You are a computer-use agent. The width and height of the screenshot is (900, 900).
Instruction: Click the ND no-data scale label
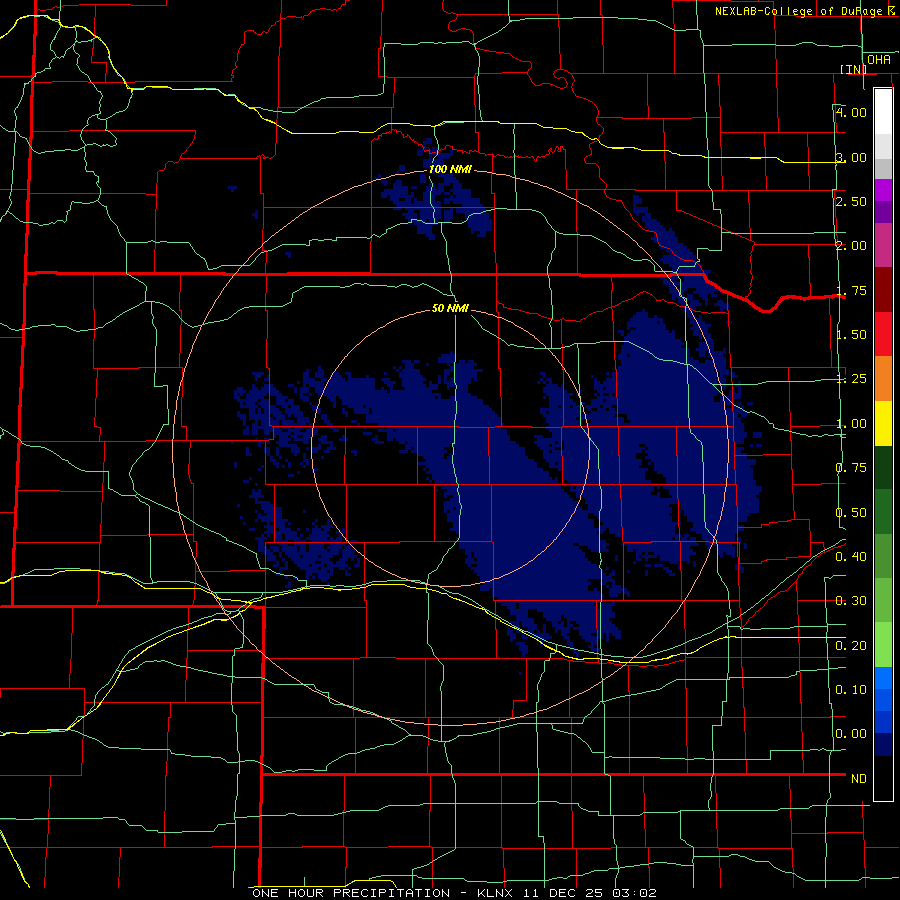point(859,779)
